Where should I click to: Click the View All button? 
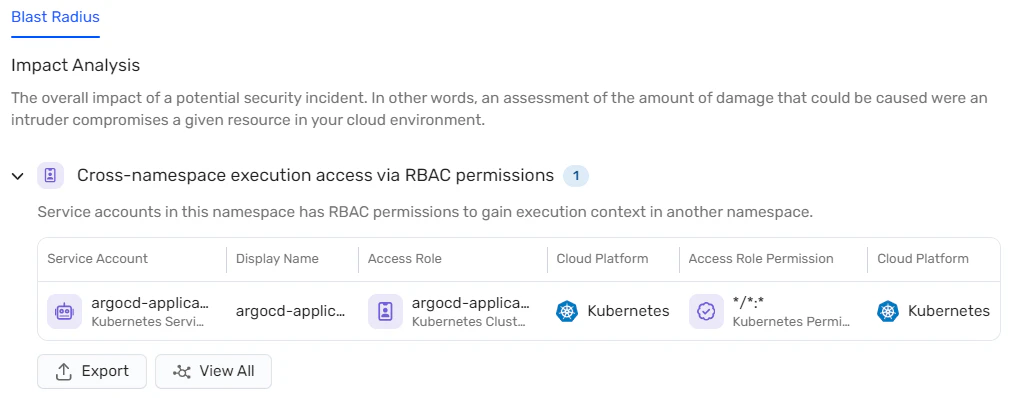click(x=213, y=371)
